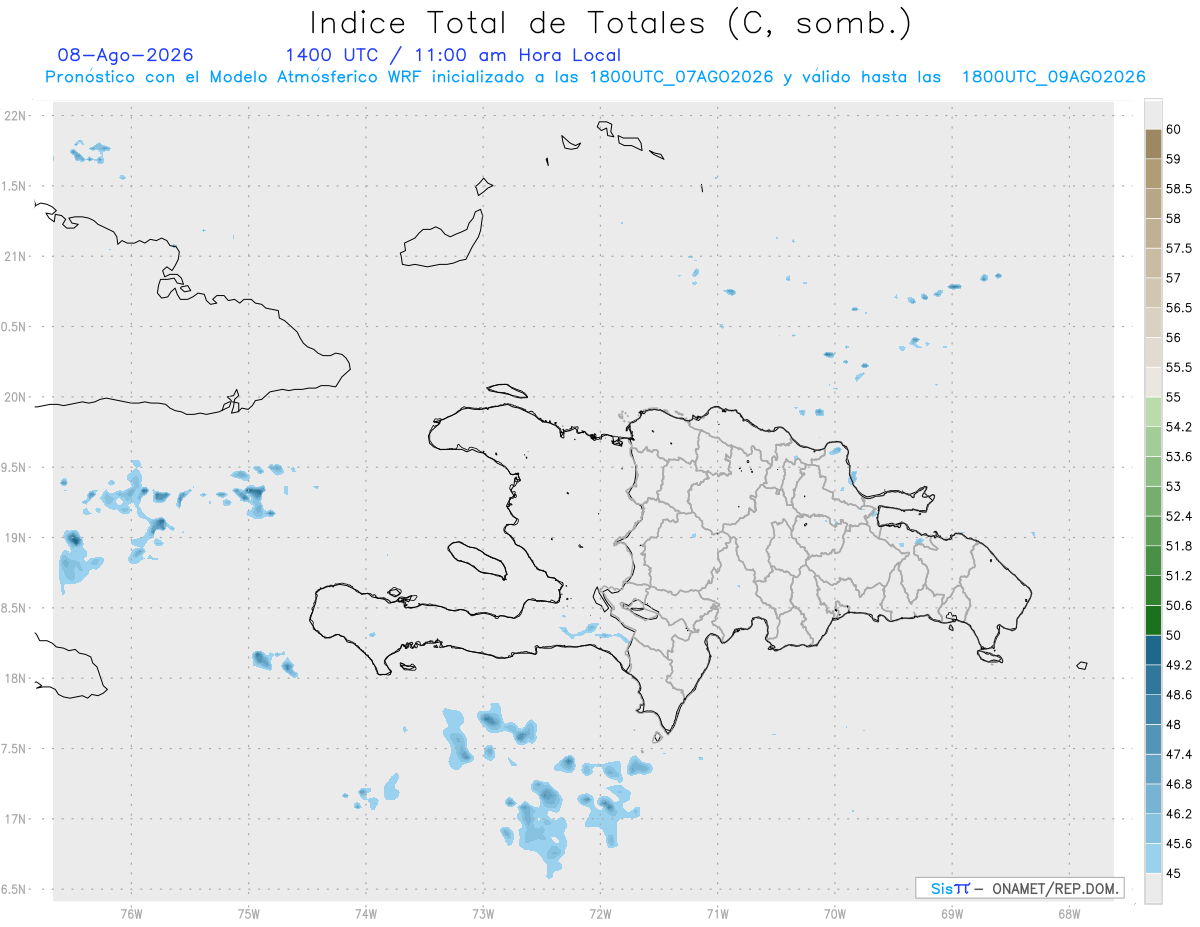Pick the brown swatch between 59 and 60
1200x927 pixels.
click(1153, 144)
